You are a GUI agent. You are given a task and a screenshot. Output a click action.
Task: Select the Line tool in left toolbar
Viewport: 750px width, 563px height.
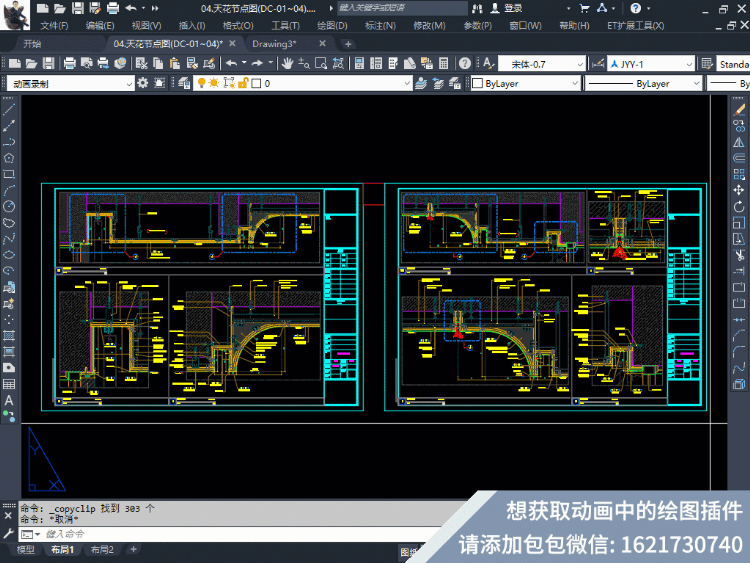coord(9,110)
